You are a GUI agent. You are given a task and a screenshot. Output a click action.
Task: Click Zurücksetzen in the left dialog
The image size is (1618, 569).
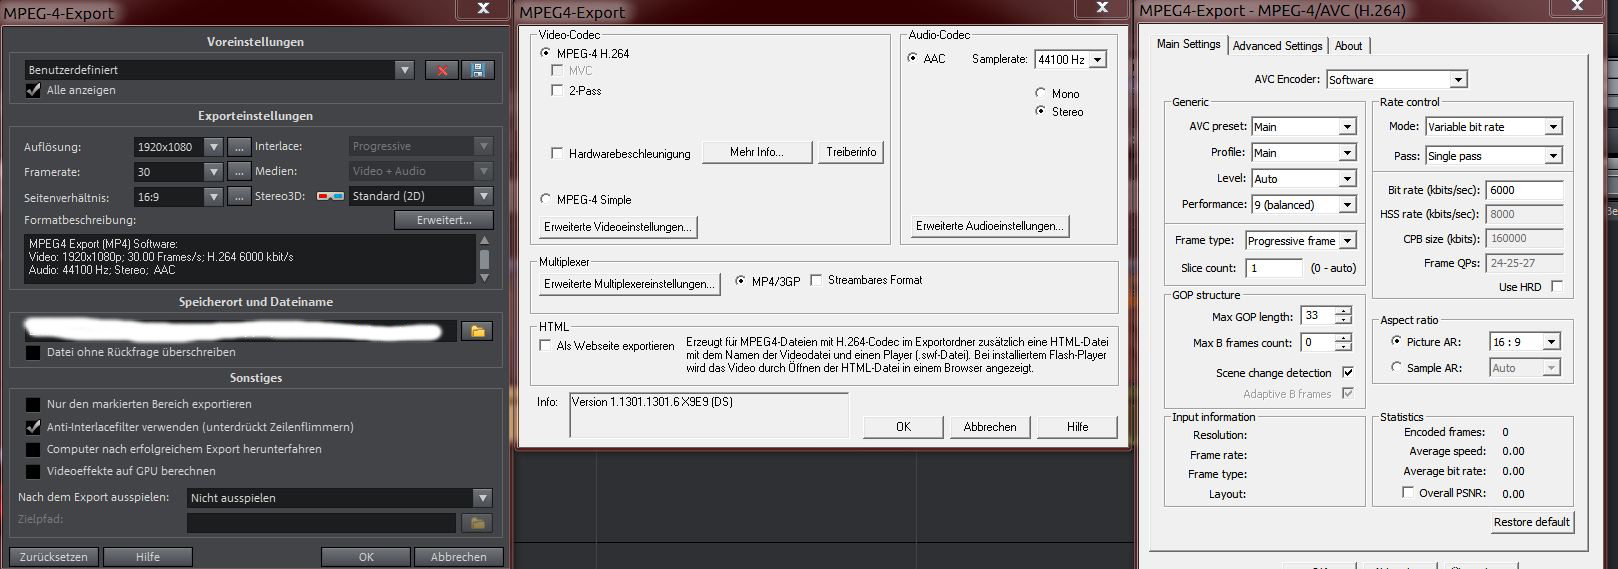point(54,557)
